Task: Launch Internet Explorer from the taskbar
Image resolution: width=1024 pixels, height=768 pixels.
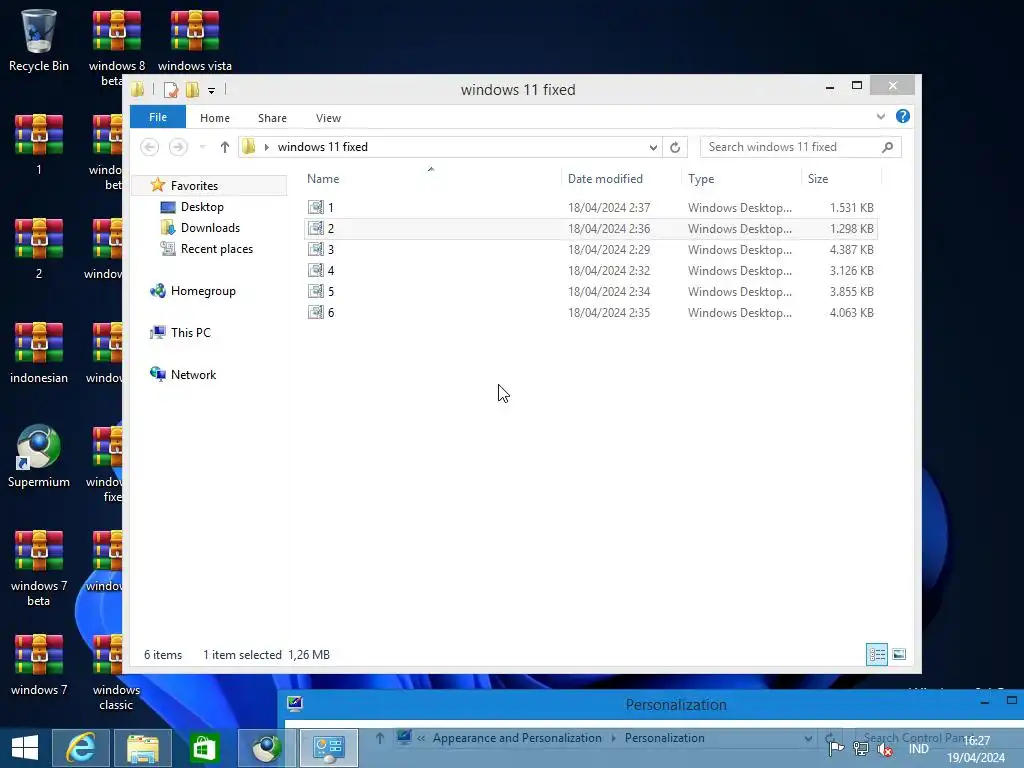Action: tap(81, 748)
